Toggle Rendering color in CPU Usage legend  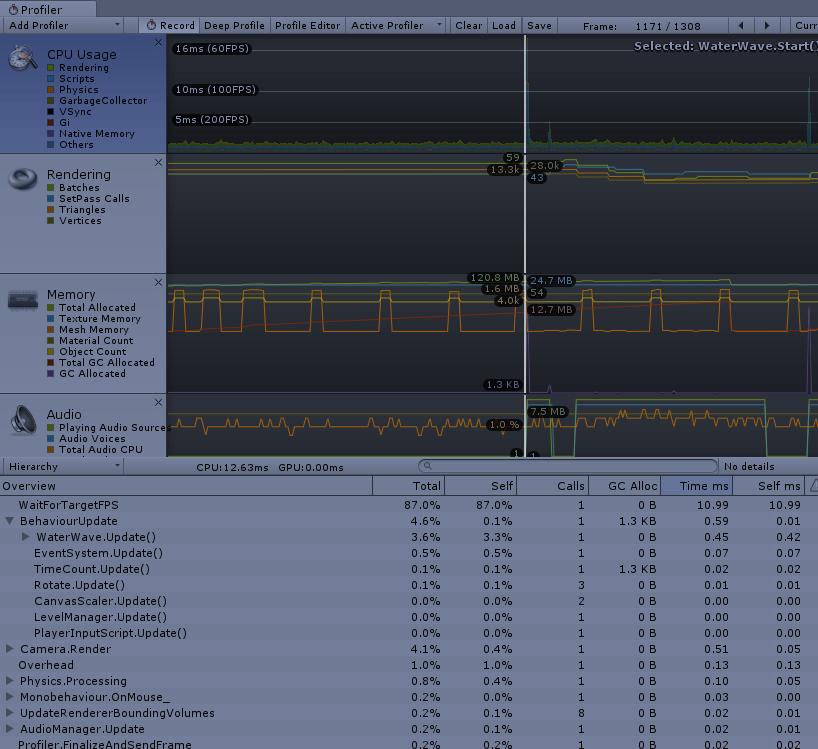[x=51, y=68]
